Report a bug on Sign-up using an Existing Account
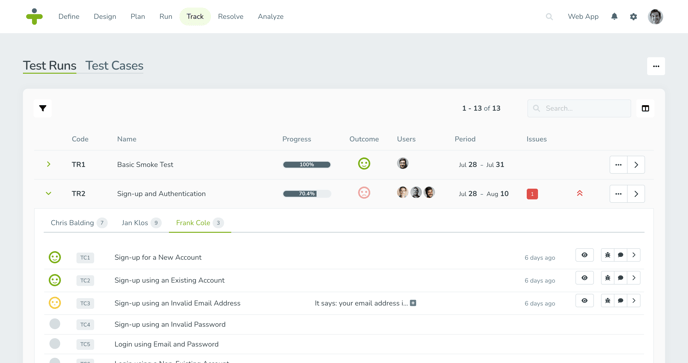 click(607, 278)
